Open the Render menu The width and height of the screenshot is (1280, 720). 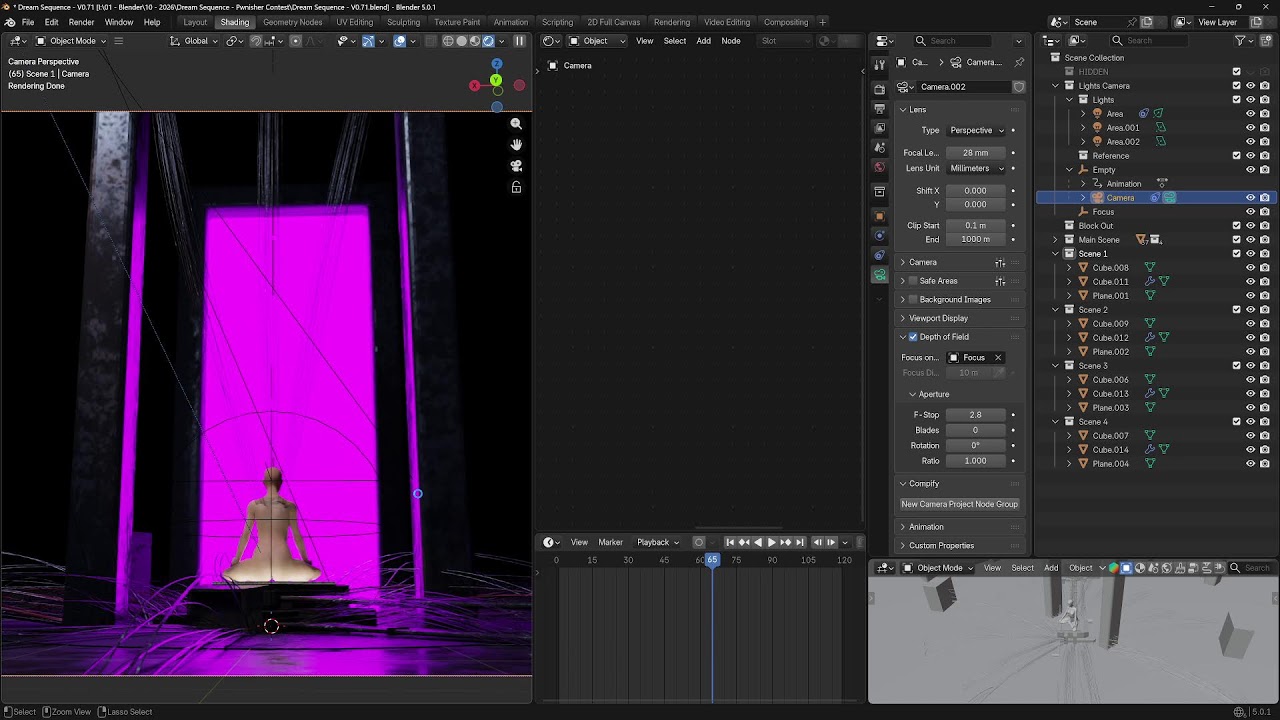coord(82,22)
